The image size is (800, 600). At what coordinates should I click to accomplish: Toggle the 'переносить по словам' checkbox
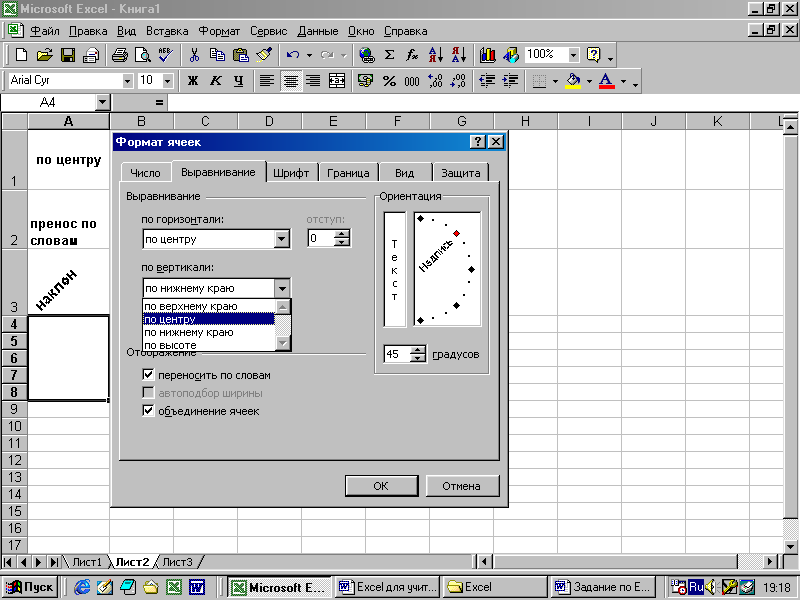(148, 374)
